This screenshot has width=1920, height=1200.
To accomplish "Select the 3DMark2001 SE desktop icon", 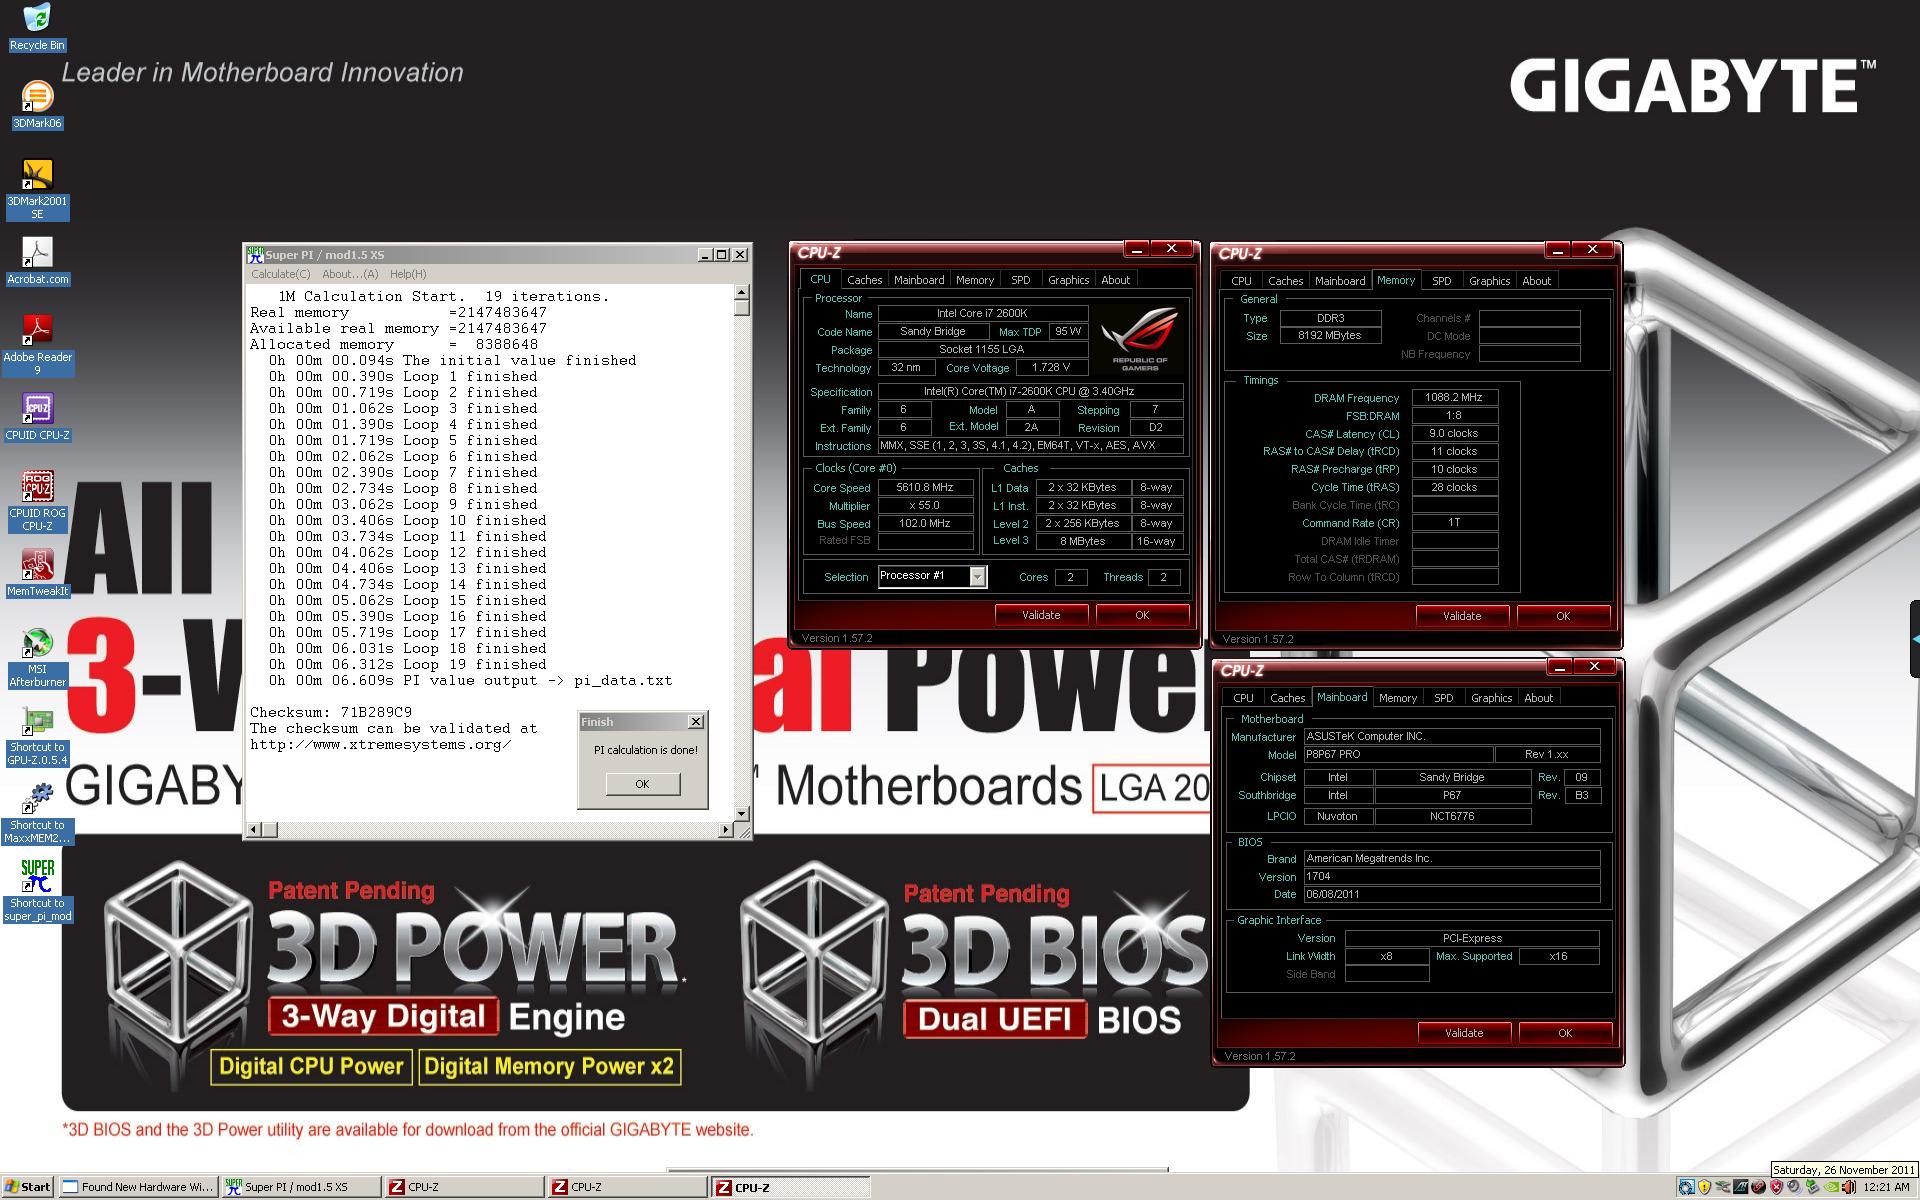I will point(37,189).
